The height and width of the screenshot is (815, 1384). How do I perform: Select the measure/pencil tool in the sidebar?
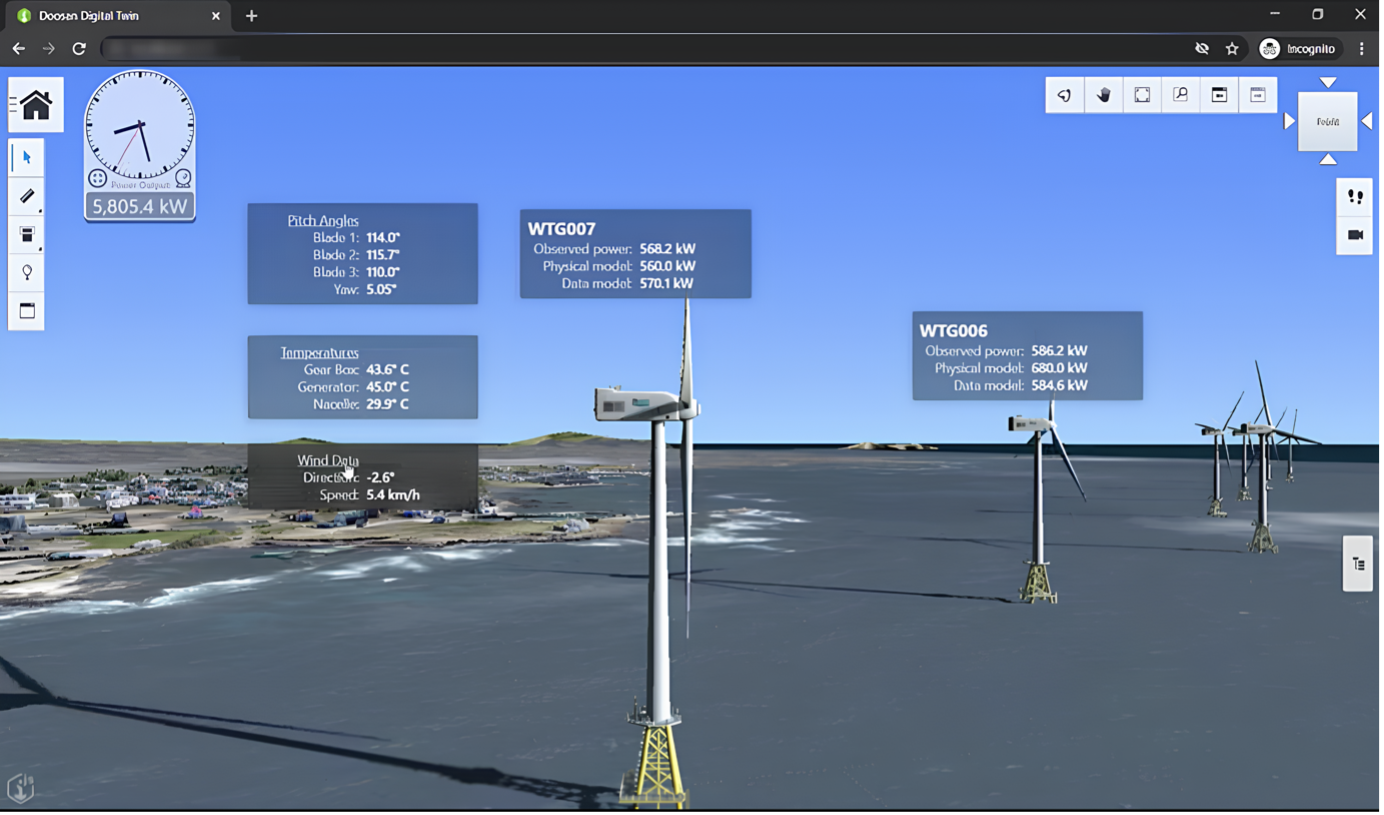pos(26,196)
